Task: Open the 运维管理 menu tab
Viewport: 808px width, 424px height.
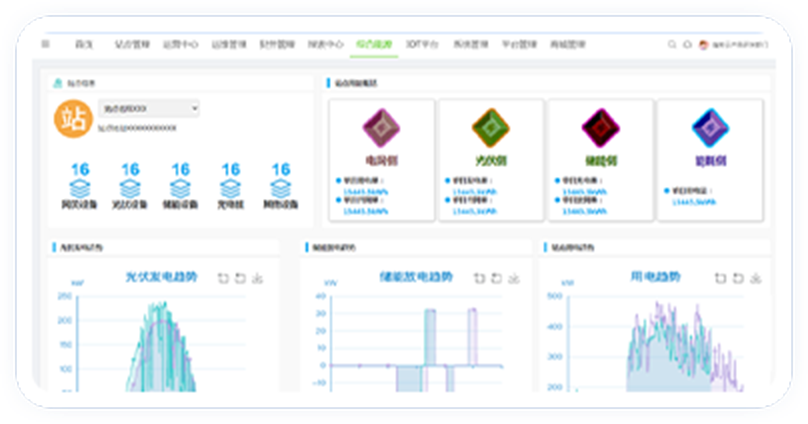Action: (229, 44)
